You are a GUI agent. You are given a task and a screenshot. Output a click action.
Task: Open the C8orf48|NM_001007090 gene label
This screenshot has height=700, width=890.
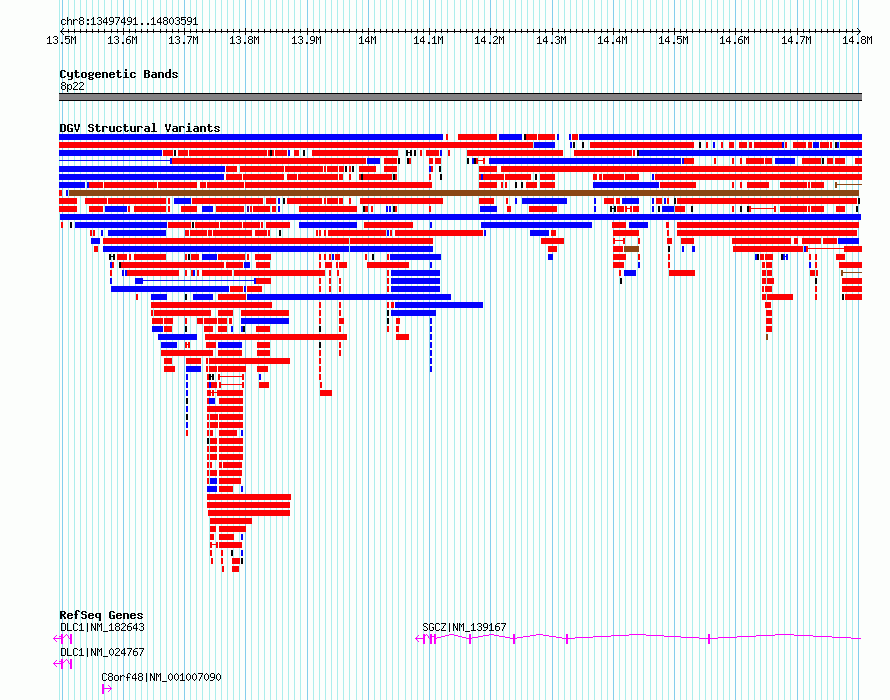[161, 677]
